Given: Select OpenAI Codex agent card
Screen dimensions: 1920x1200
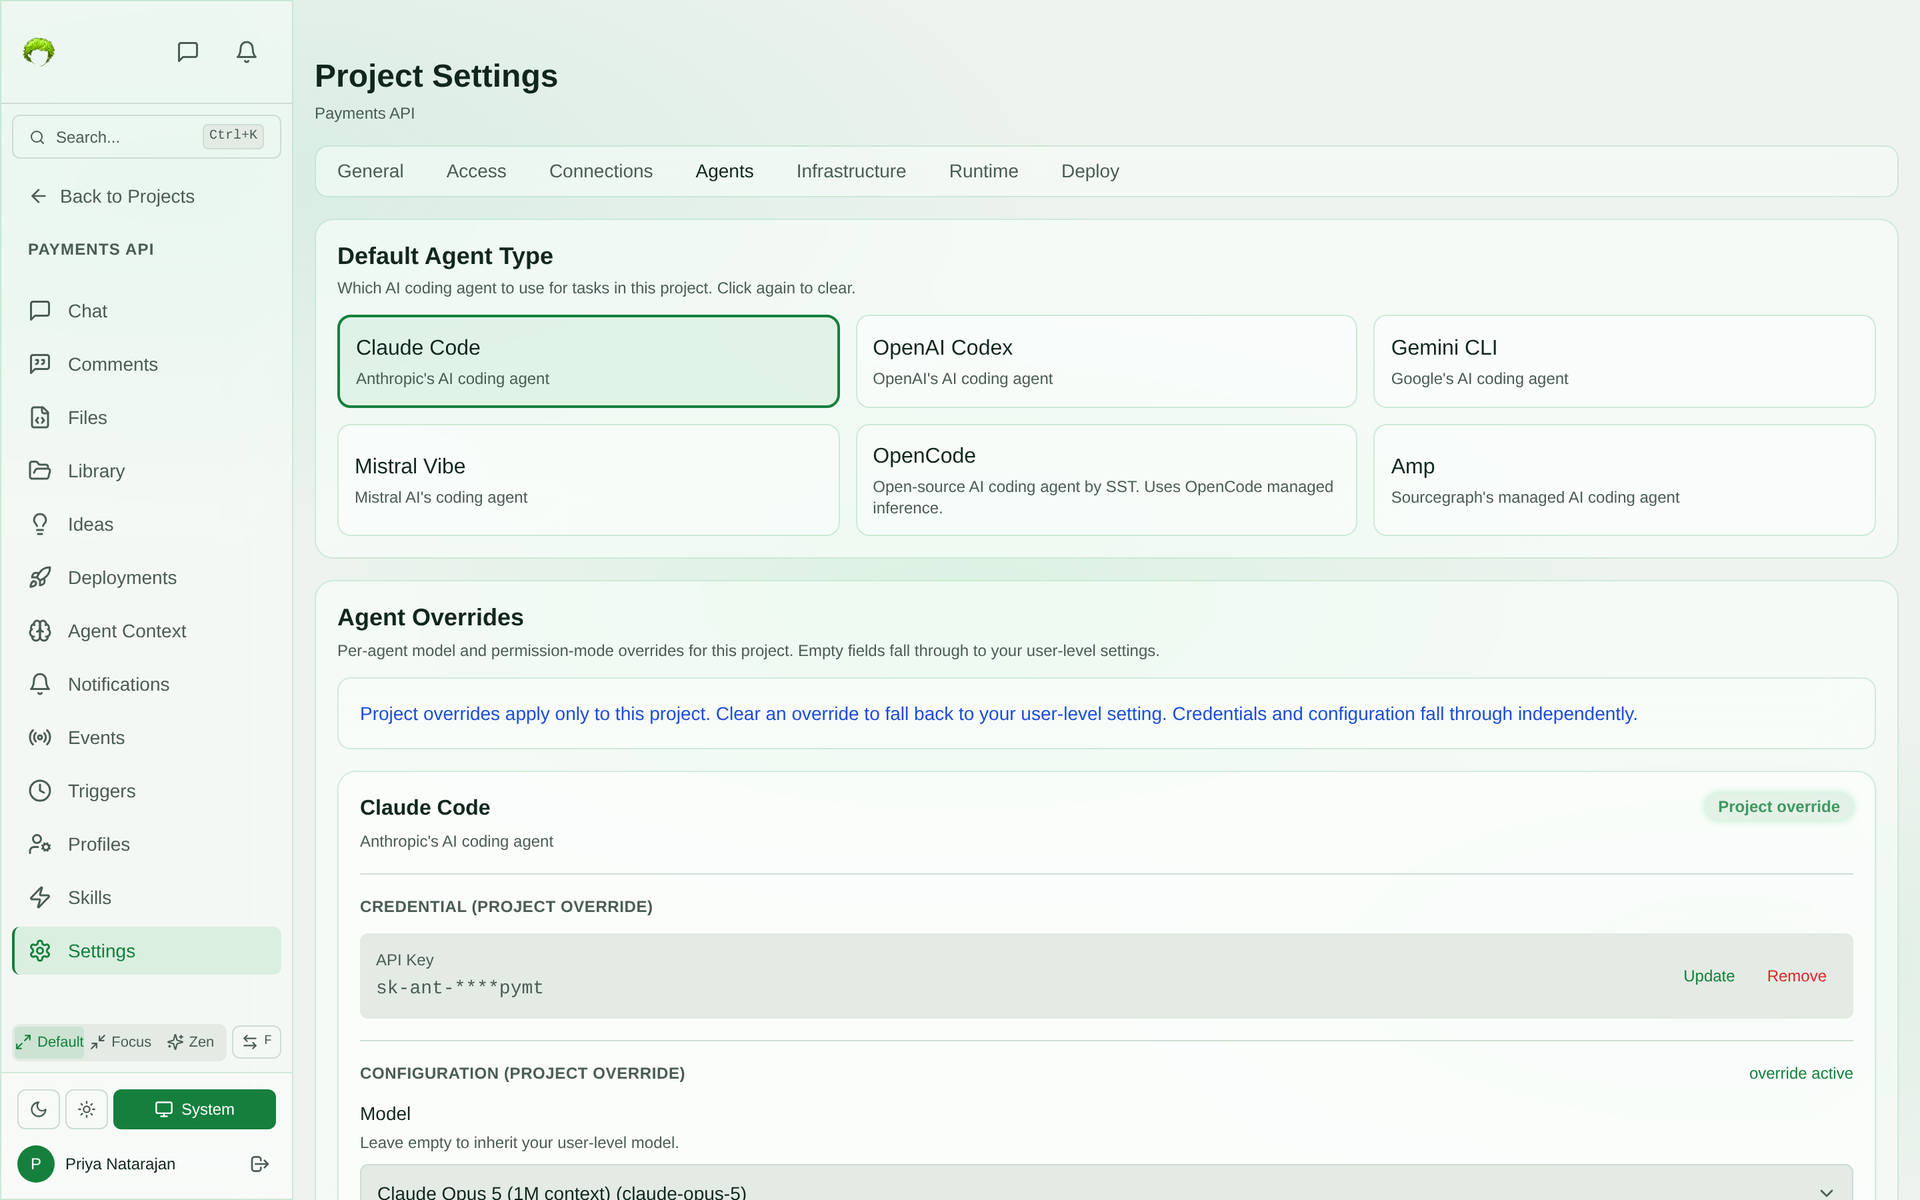Looking at the screenshot, I should tap(1106, 361).
